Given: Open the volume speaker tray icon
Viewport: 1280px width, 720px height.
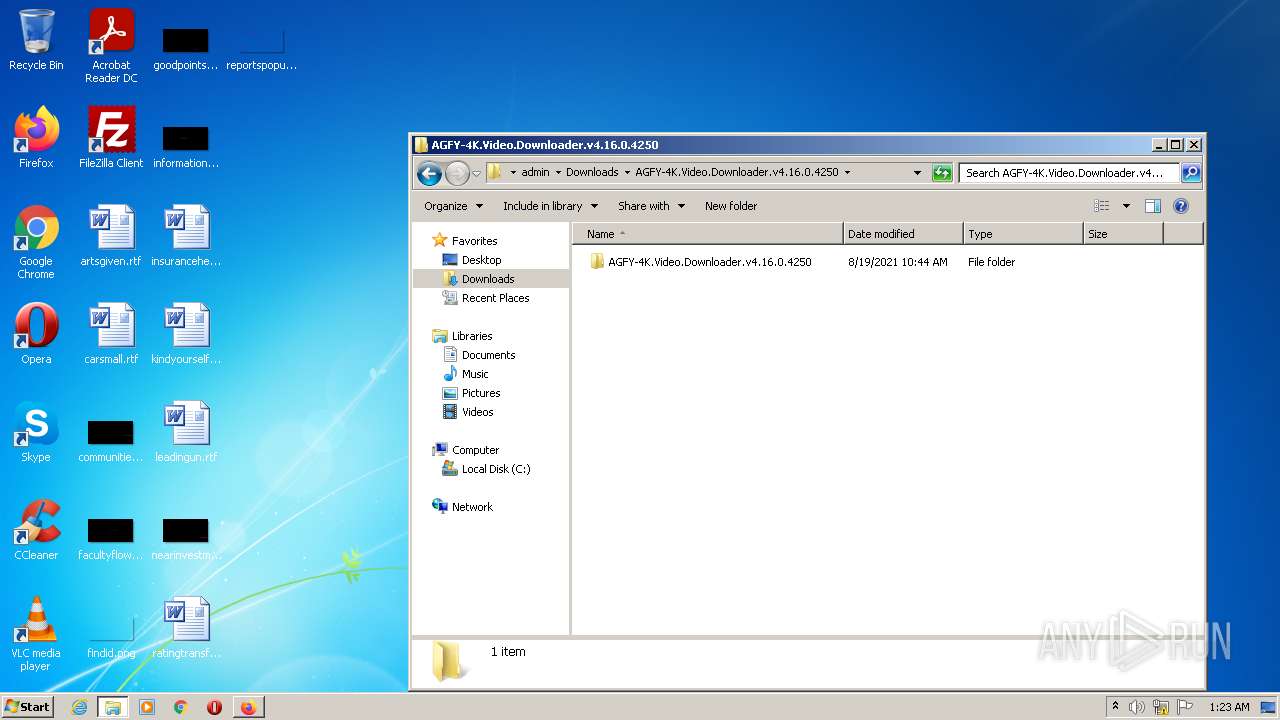Looking at the screenshot, I should (1137, 707).
